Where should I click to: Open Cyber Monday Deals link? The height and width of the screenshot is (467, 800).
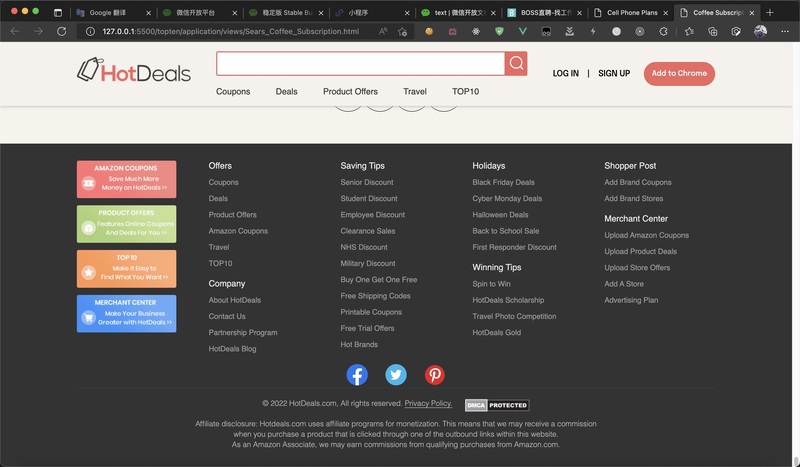(x=507, y=199)
